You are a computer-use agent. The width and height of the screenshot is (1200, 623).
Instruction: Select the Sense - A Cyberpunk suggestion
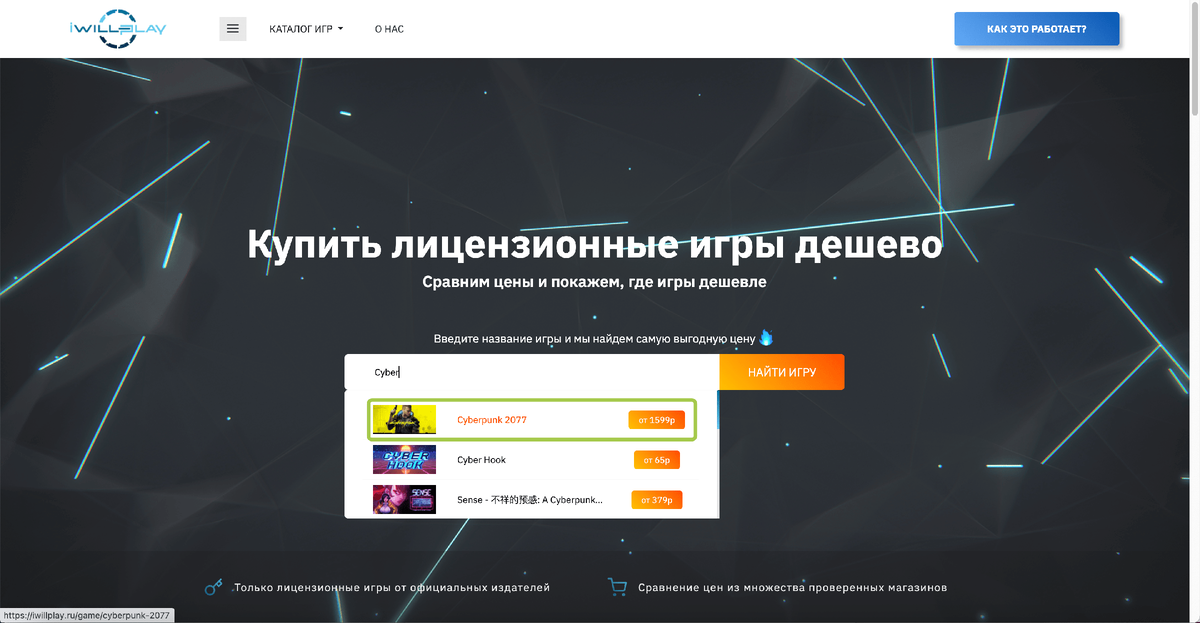532,499
